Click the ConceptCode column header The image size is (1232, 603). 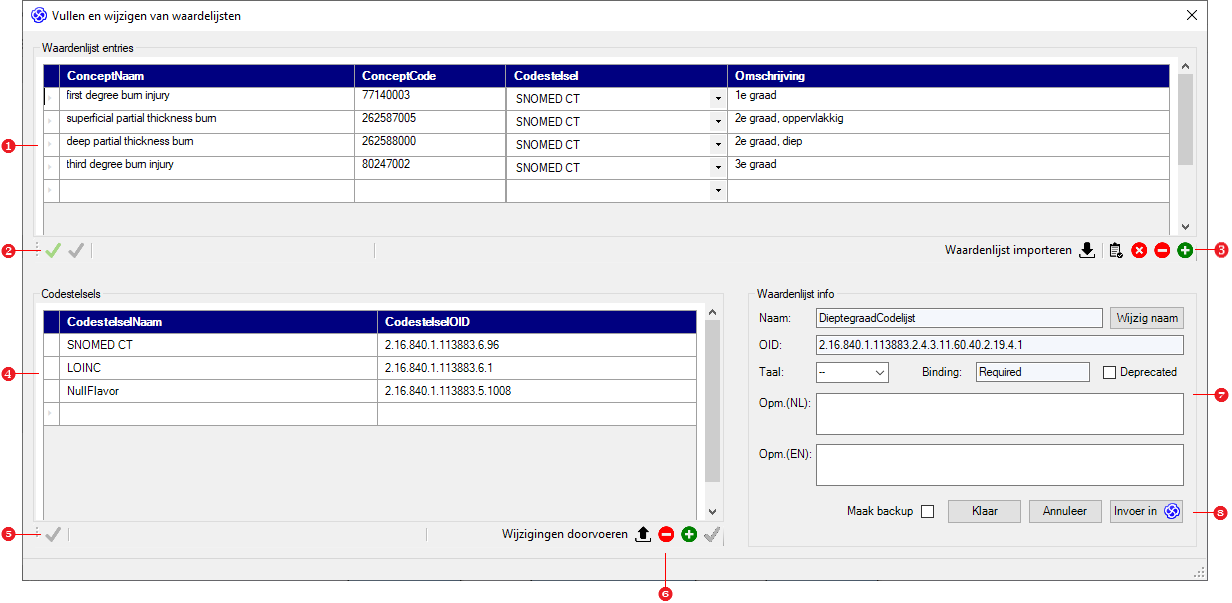tap(430, 76)
